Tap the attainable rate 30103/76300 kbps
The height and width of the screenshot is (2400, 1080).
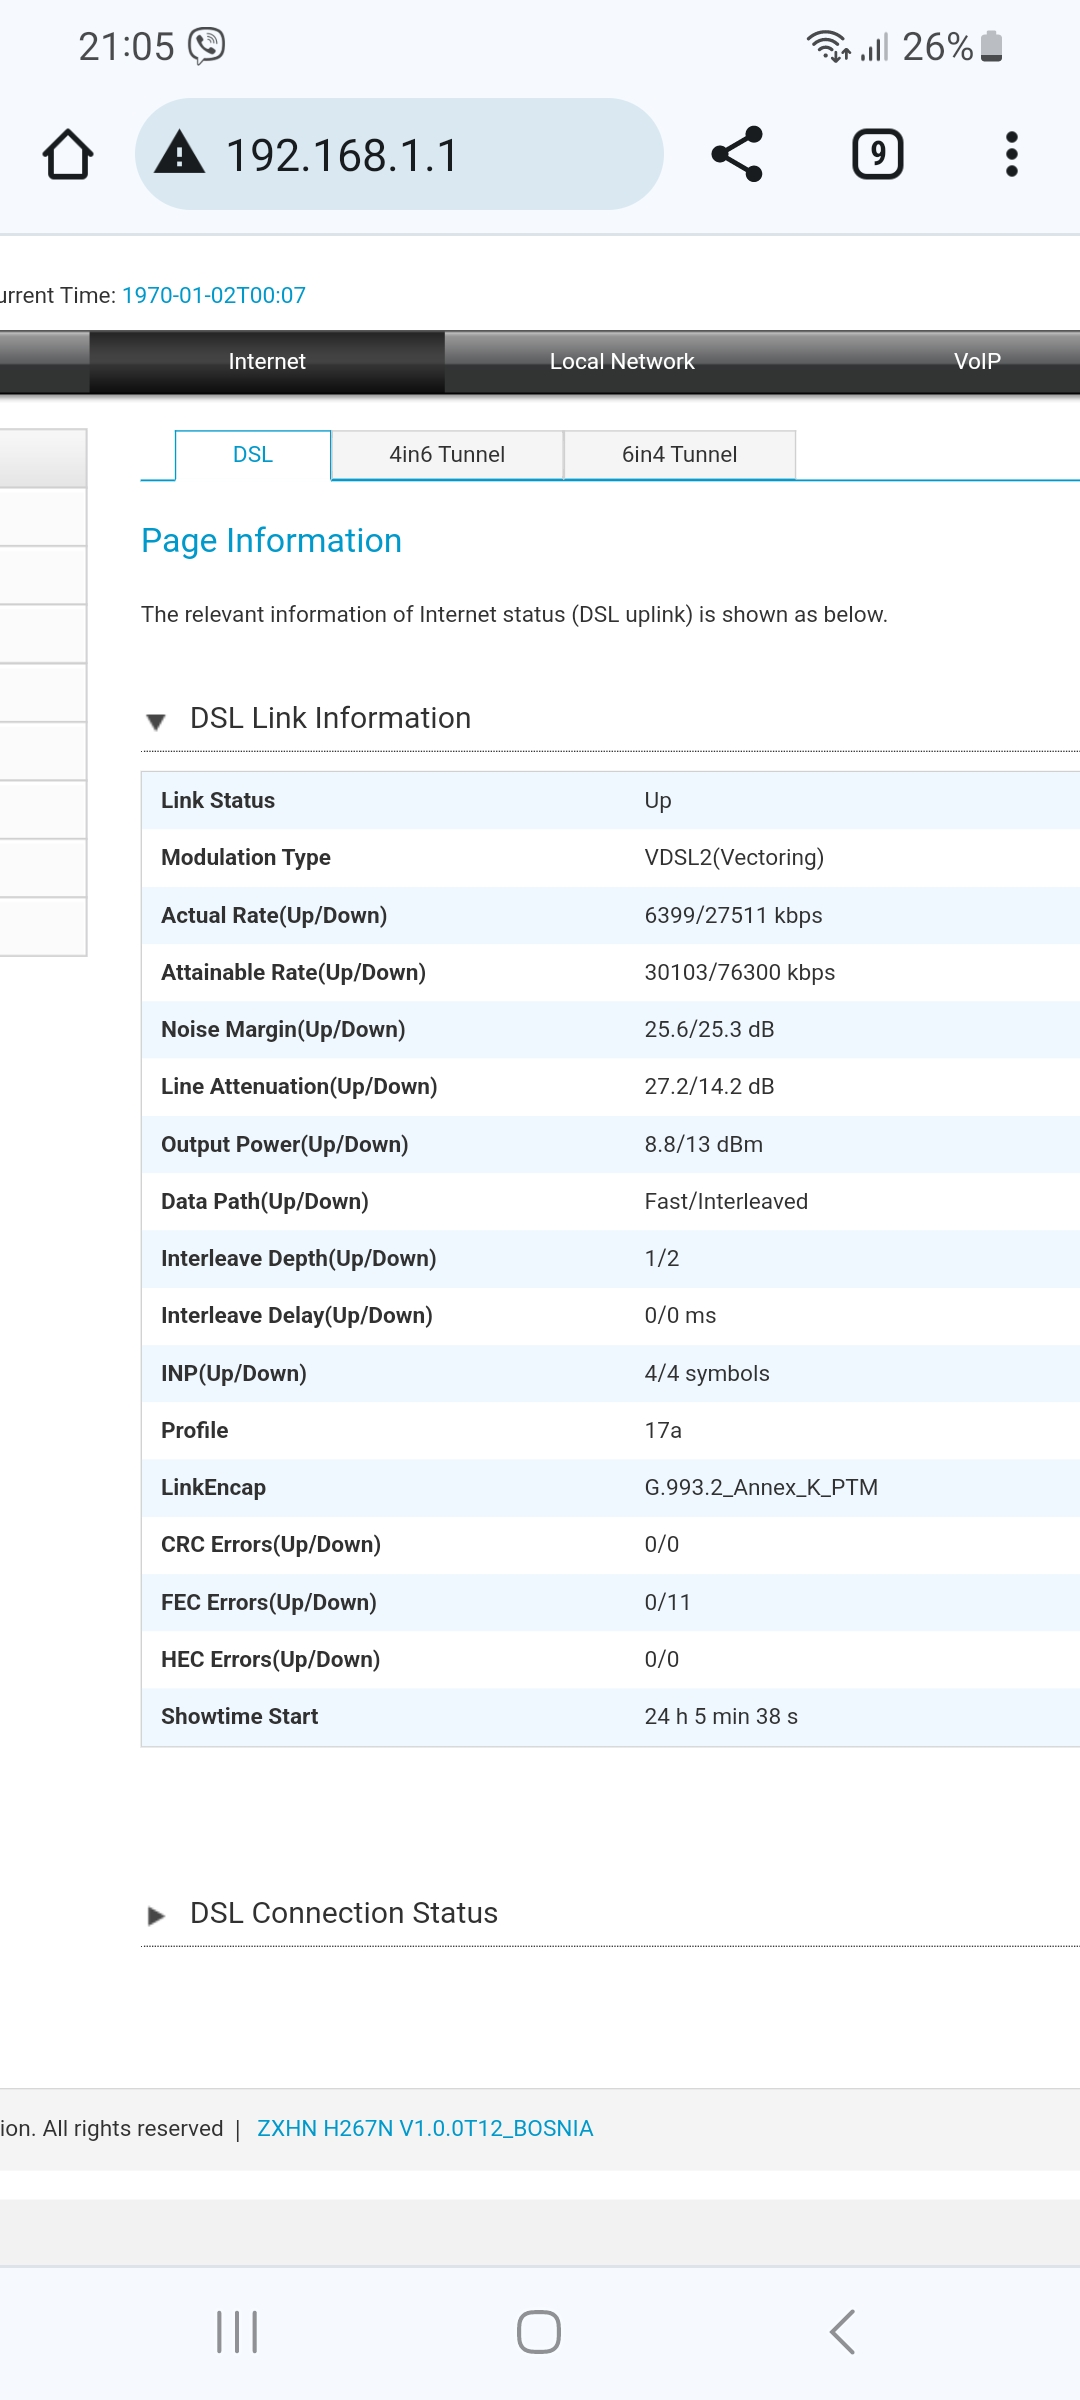(739, 972)
